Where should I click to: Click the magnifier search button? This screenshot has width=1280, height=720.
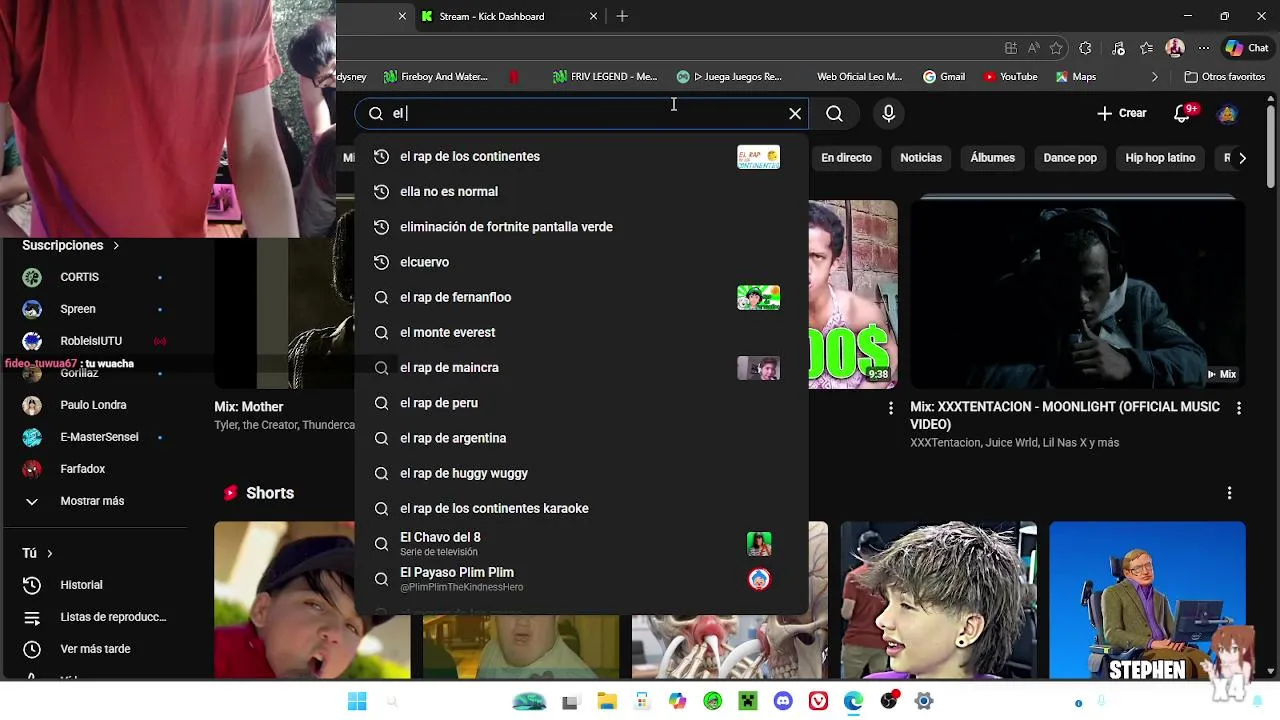[x=834, y=114]
